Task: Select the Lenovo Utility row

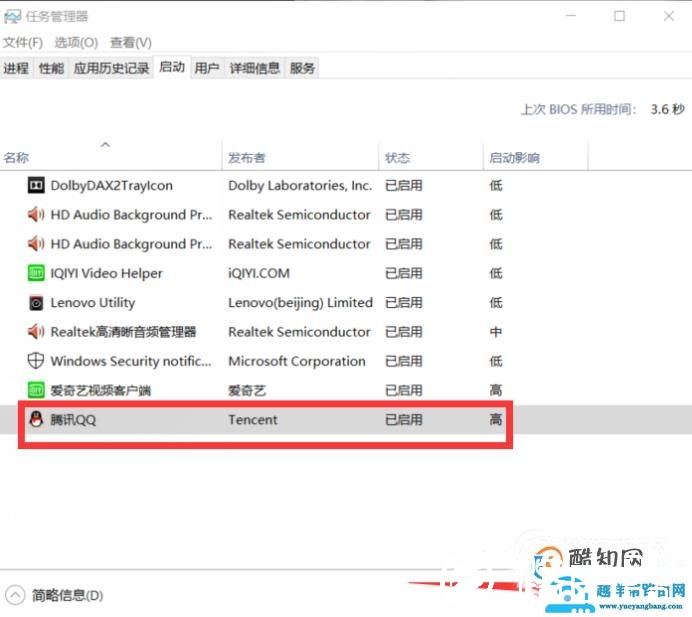Action: pos(346,303)
